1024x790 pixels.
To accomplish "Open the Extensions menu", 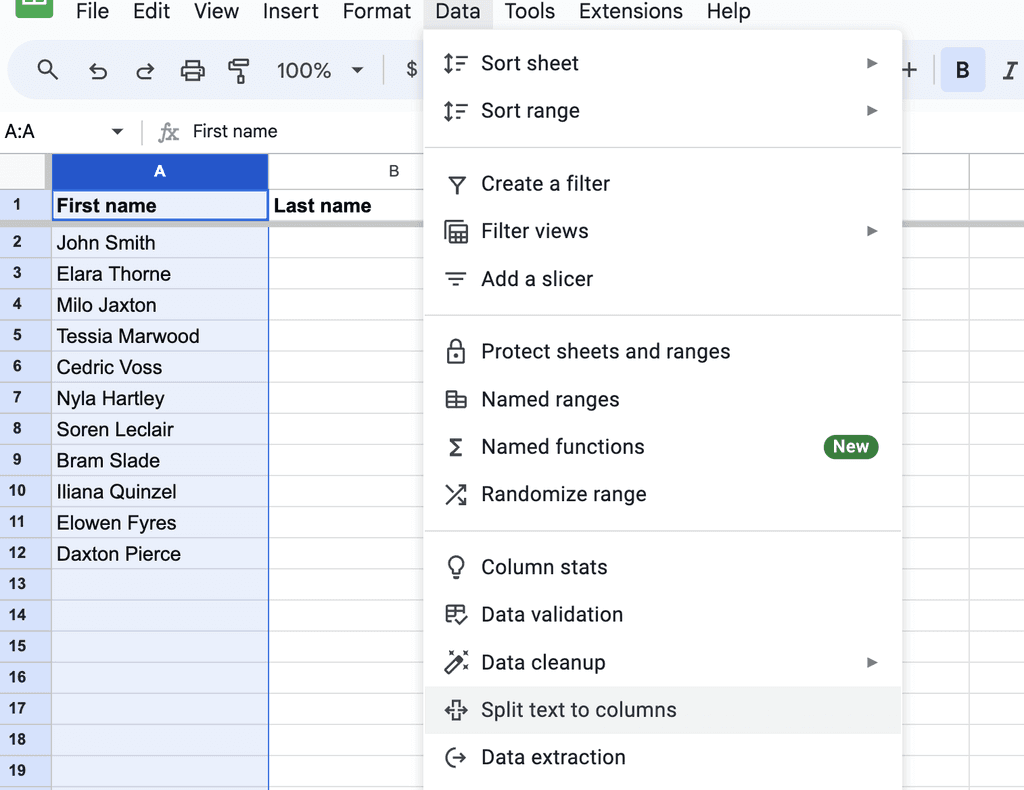I will click(630, 12).
